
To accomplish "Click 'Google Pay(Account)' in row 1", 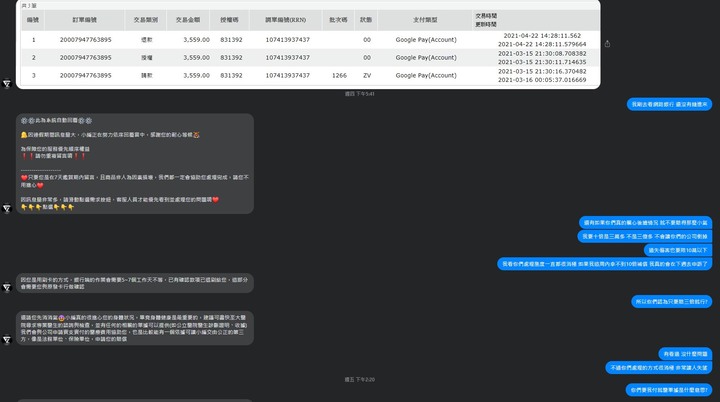I will point(426,40).
